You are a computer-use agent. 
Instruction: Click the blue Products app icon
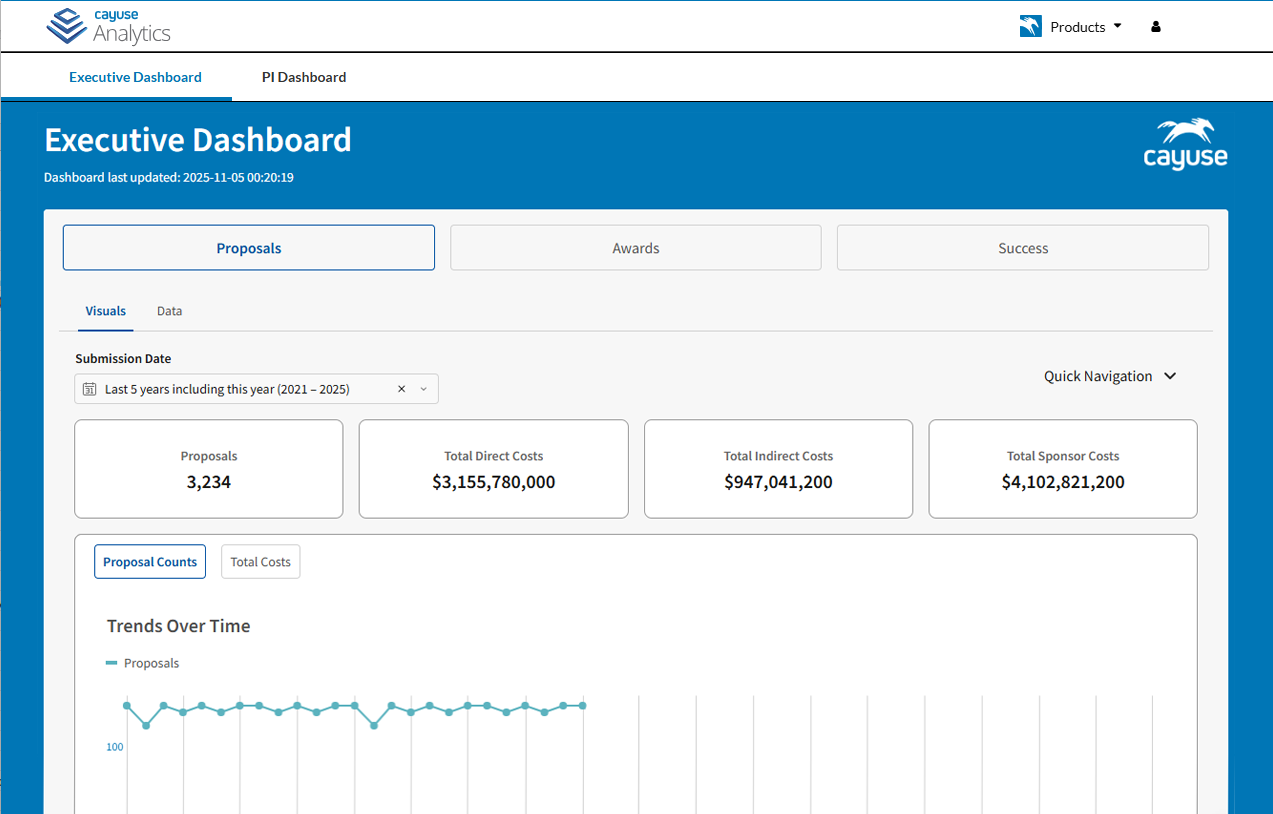point(1029,26)
